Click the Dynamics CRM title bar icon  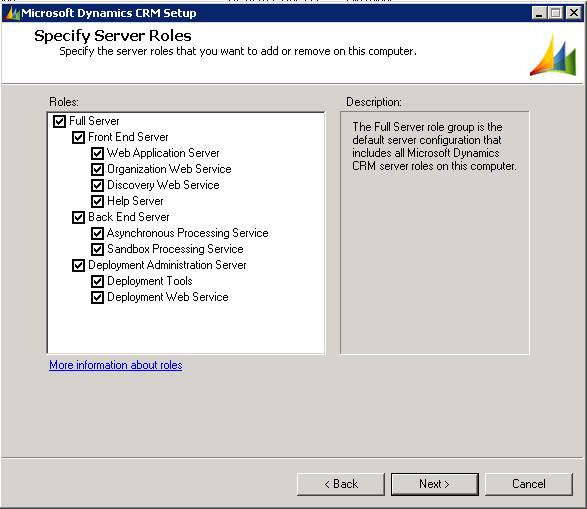[x=13, y=13]
